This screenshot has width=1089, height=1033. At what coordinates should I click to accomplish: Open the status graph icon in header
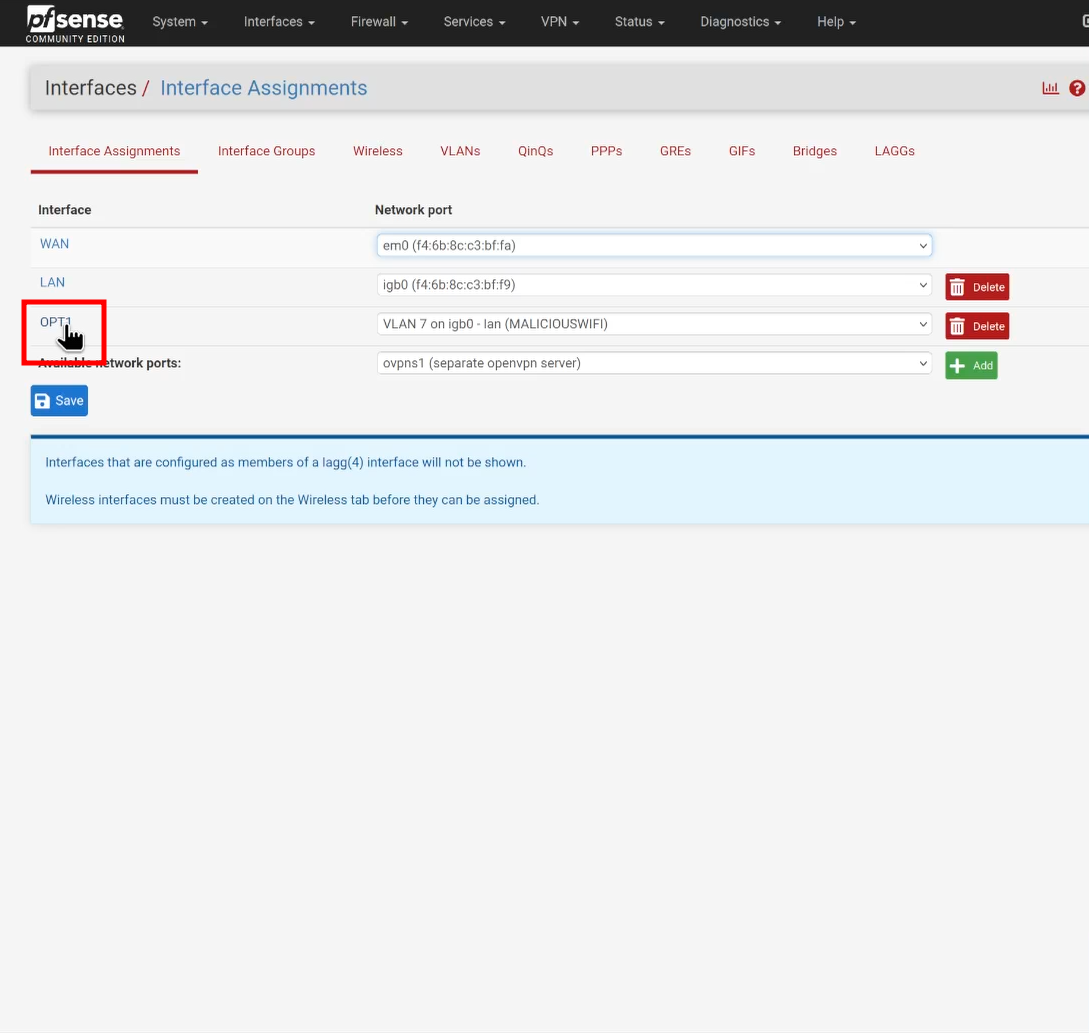pyautogui.click(x=1050, y=88)
